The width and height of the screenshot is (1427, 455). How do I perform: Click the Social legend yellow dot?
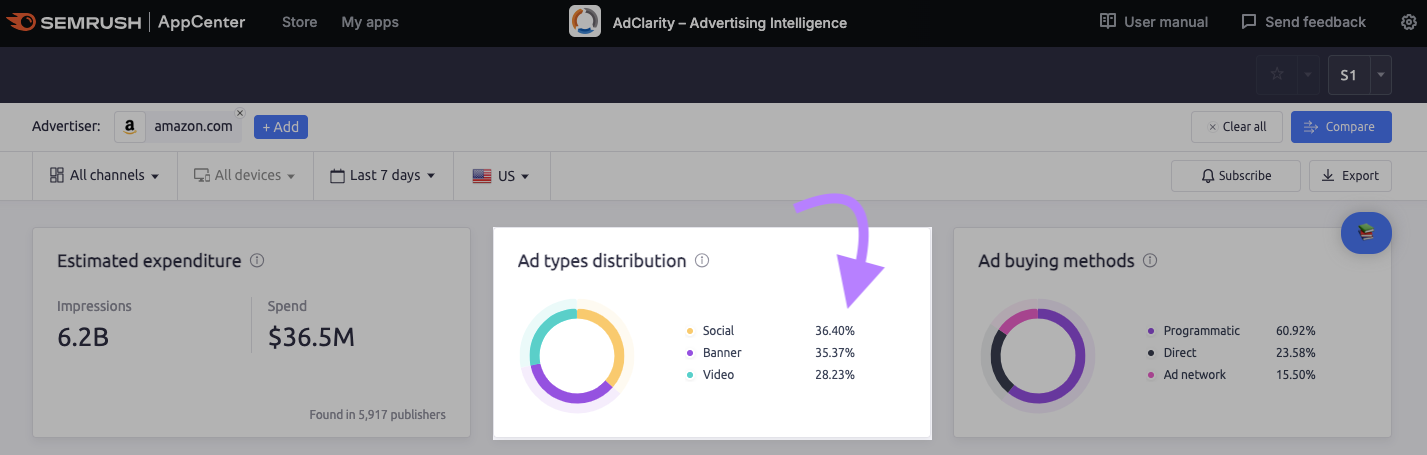coord(690,331)
